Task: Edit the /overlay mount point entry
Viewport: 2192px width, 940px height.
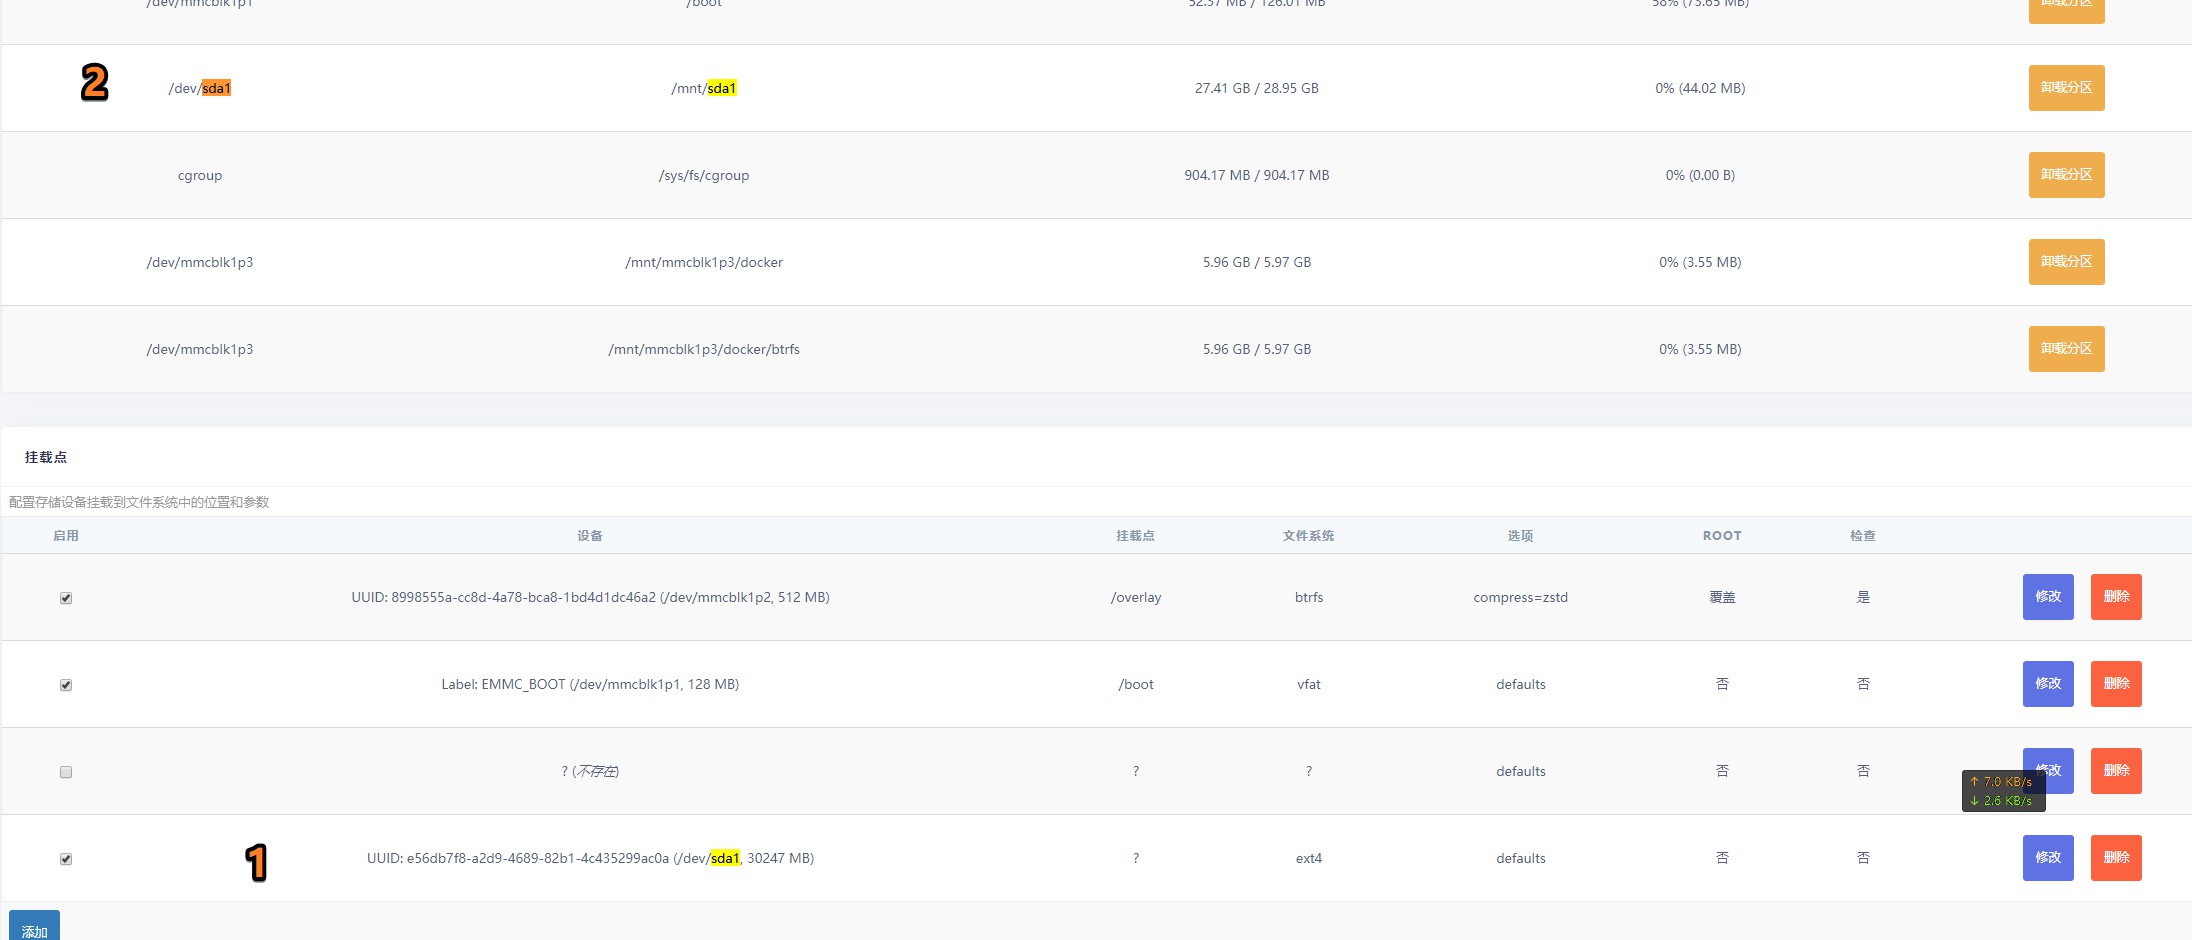Action: pyautogui.click(x=2048, y=597)
